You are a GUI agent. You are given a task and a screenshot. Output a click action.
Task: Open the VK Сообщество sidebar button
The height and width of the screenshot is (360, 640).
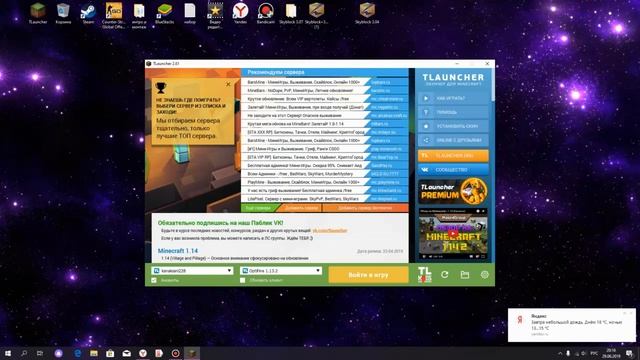coord(453,169)
